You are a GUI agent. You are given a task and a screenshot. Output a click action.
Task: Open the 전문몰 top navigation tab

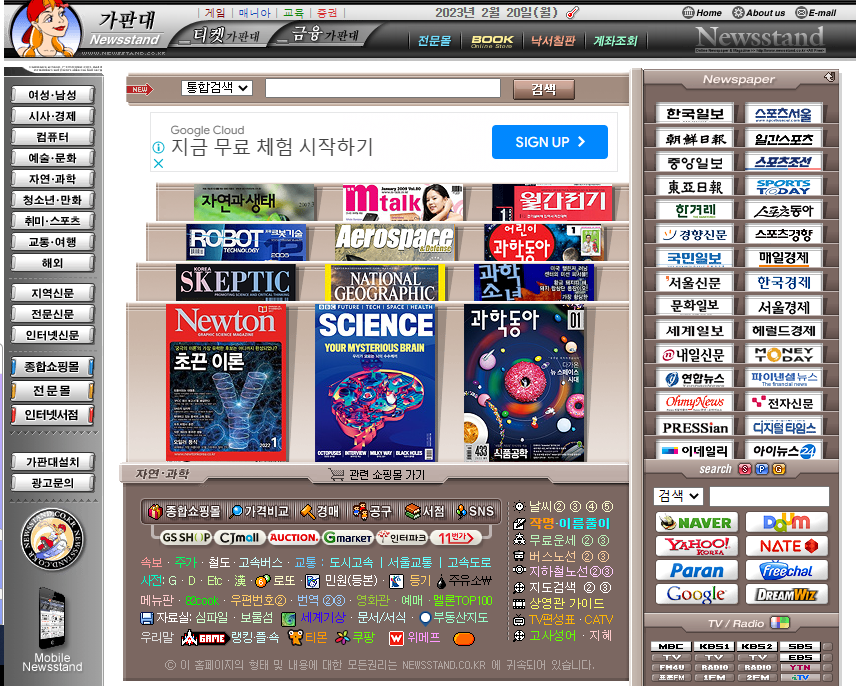(435, 40)
